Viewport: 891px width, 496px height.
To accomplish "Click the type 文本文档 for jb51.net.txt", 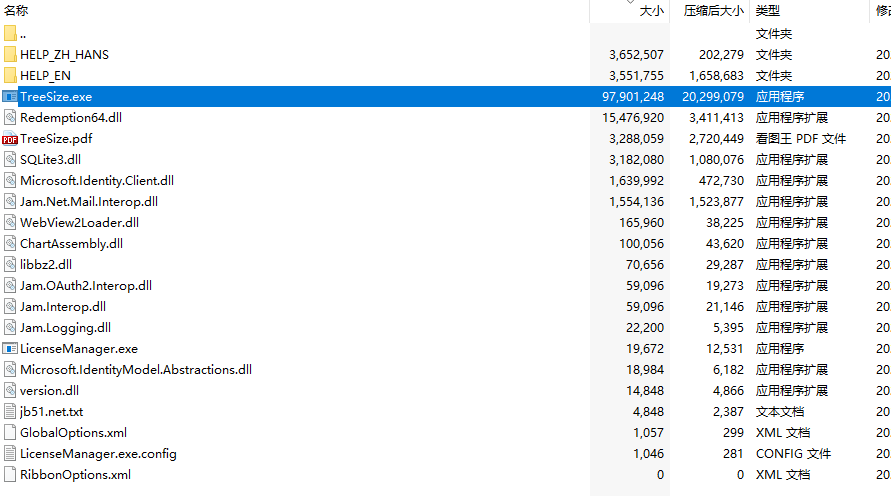I will [780, 412].
